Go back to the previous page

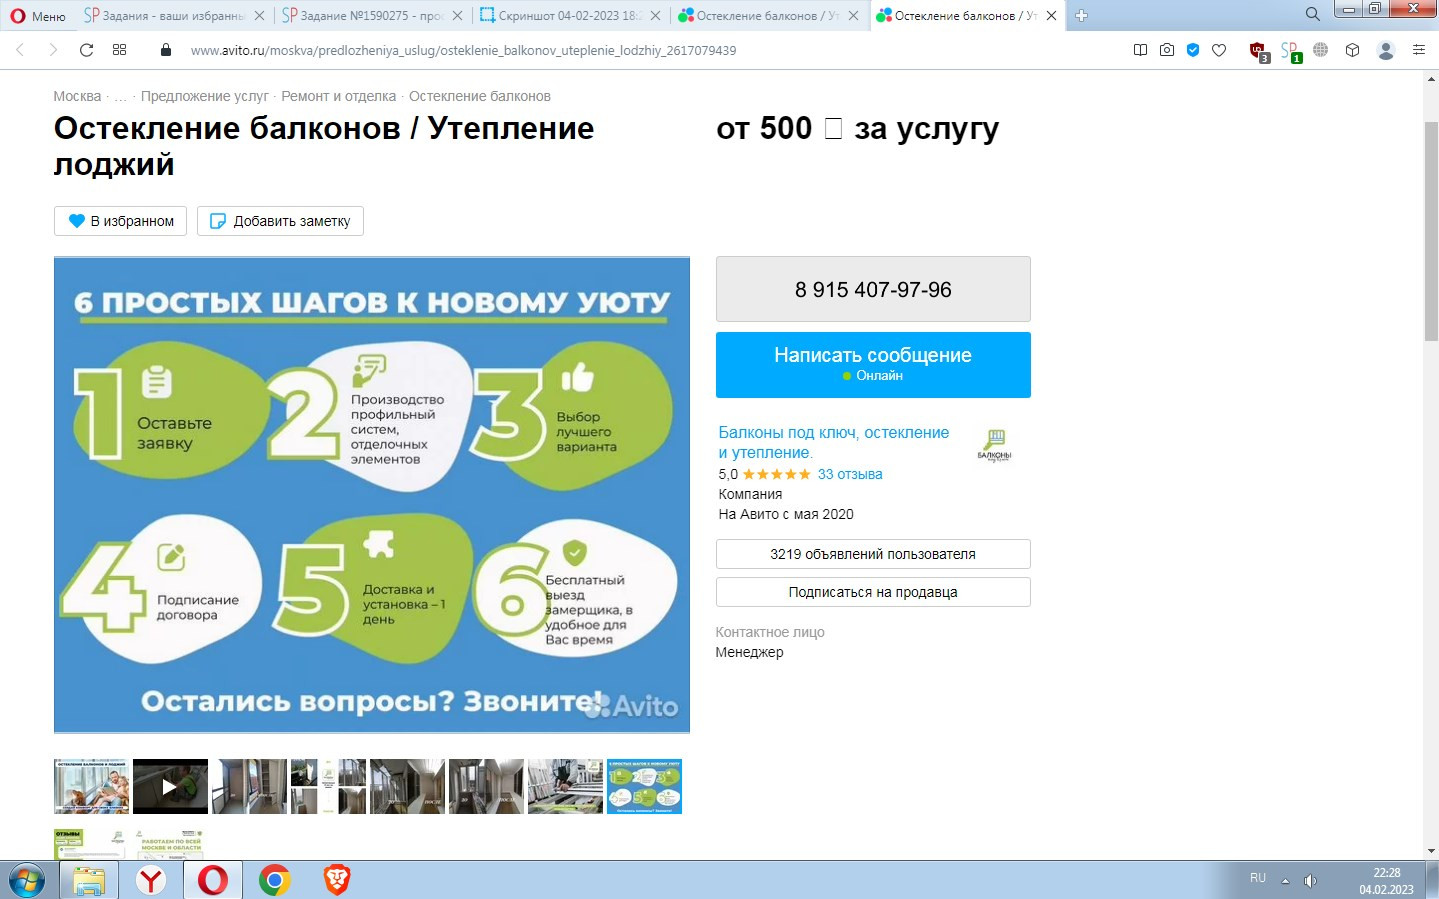pos(20,50)
